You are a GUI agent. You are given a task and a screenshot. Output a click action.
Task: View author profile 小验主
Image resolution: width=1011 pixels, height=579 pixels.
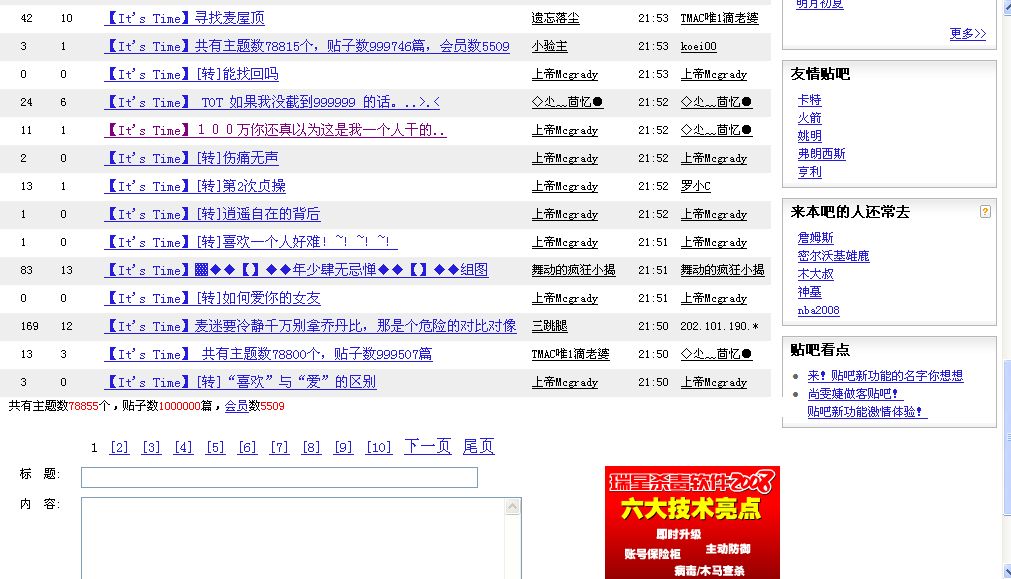point(549,46)
